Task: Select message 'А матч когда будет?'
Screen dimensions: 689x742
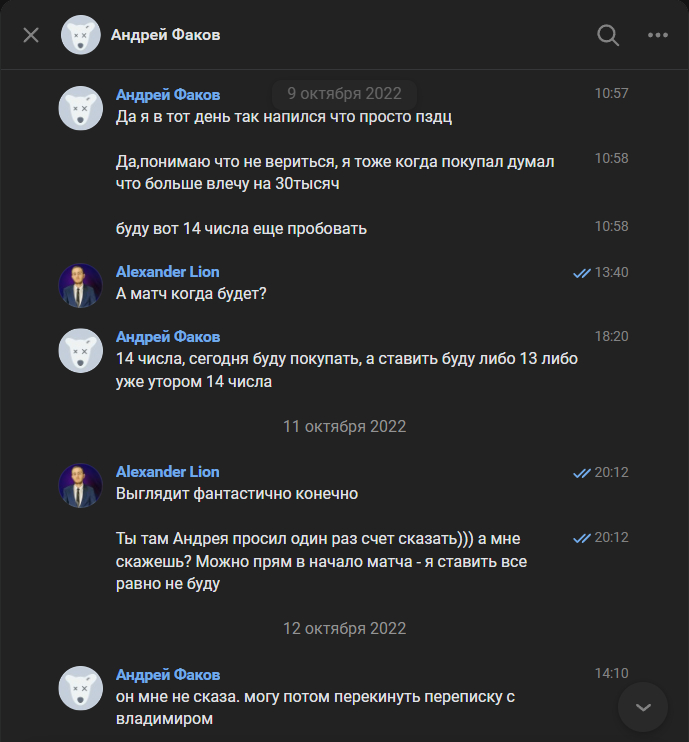Action: pyautogui.click(x=190, y=294)
